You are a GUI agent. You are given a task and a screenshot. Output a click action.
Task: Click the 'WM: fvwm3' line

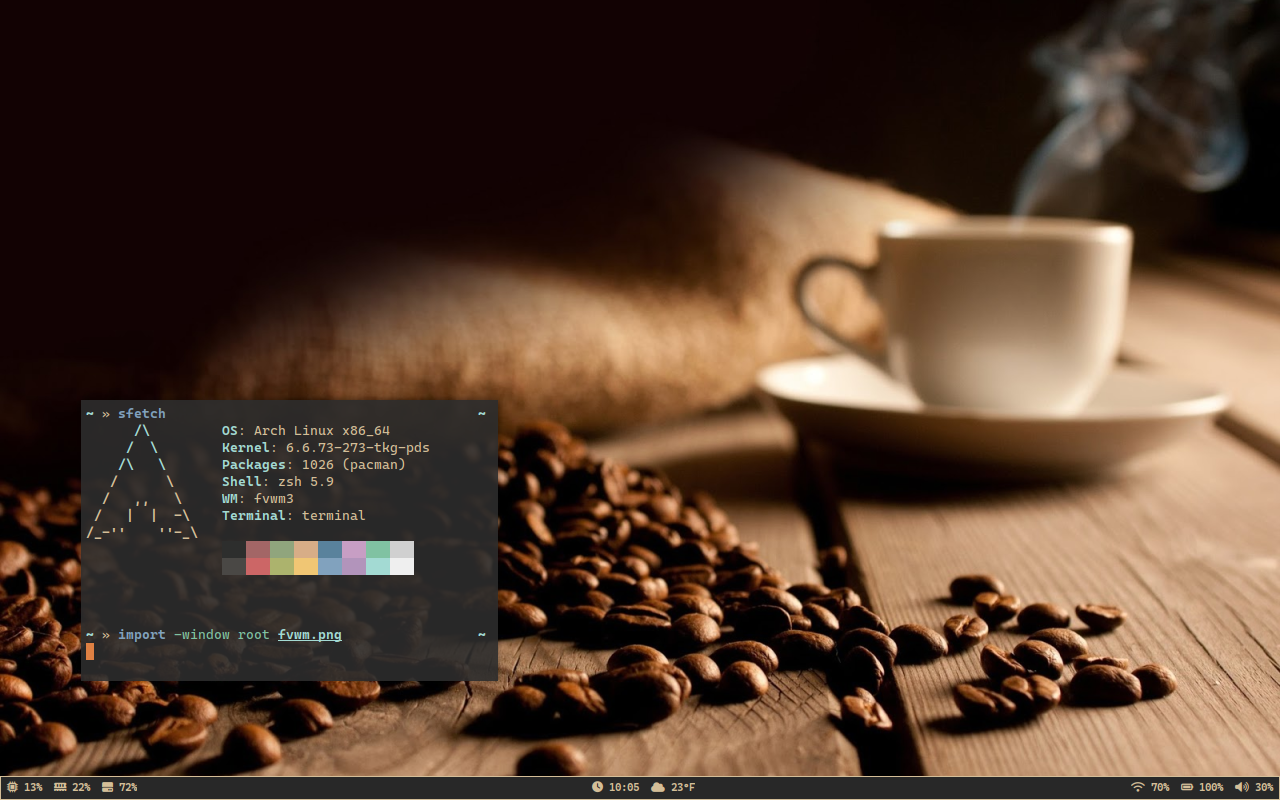(x=258, y=499)
